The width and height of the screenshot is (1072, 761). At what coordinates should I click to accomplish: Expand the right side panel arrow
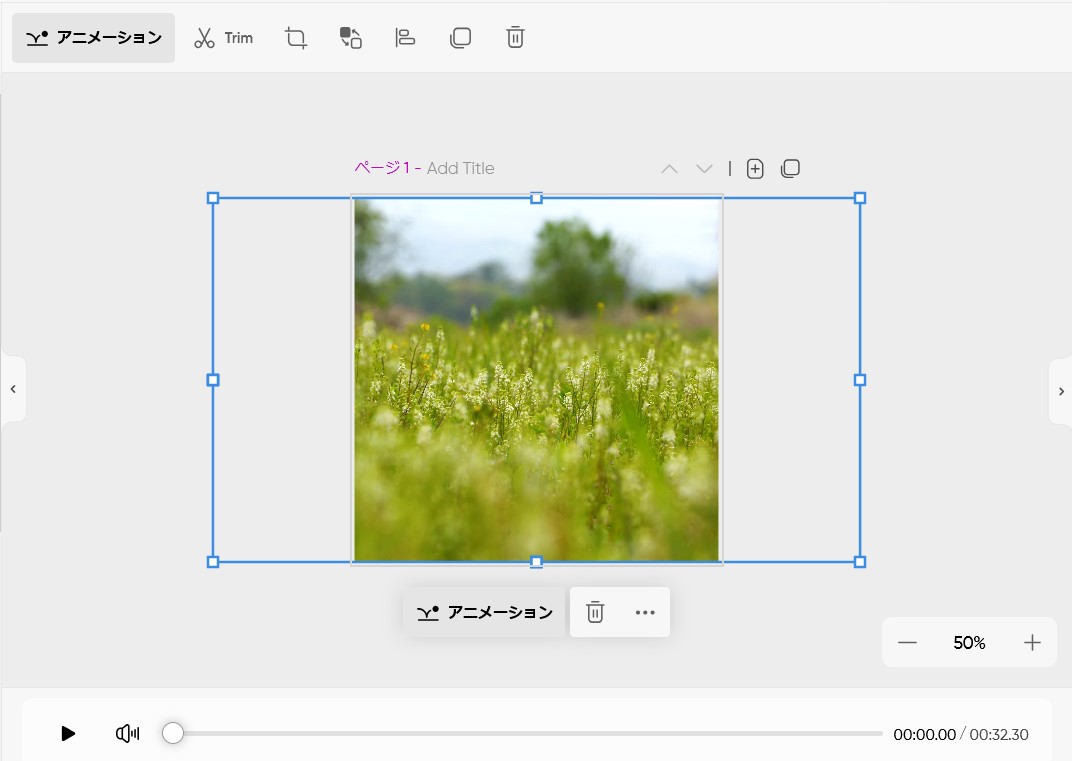tap(1061, 392)
